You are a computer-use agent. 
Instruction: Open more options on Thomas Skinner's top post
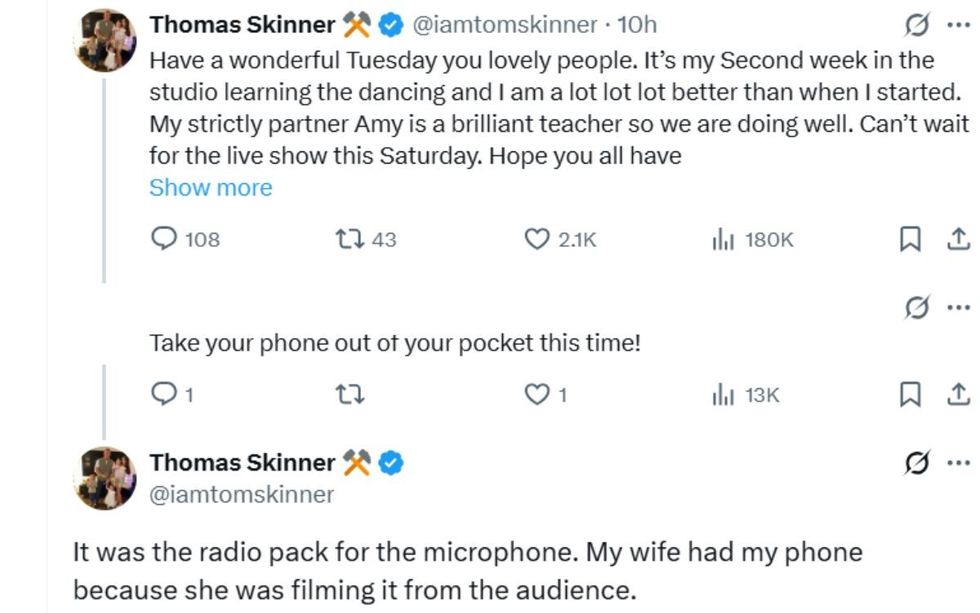coord(960,25)
